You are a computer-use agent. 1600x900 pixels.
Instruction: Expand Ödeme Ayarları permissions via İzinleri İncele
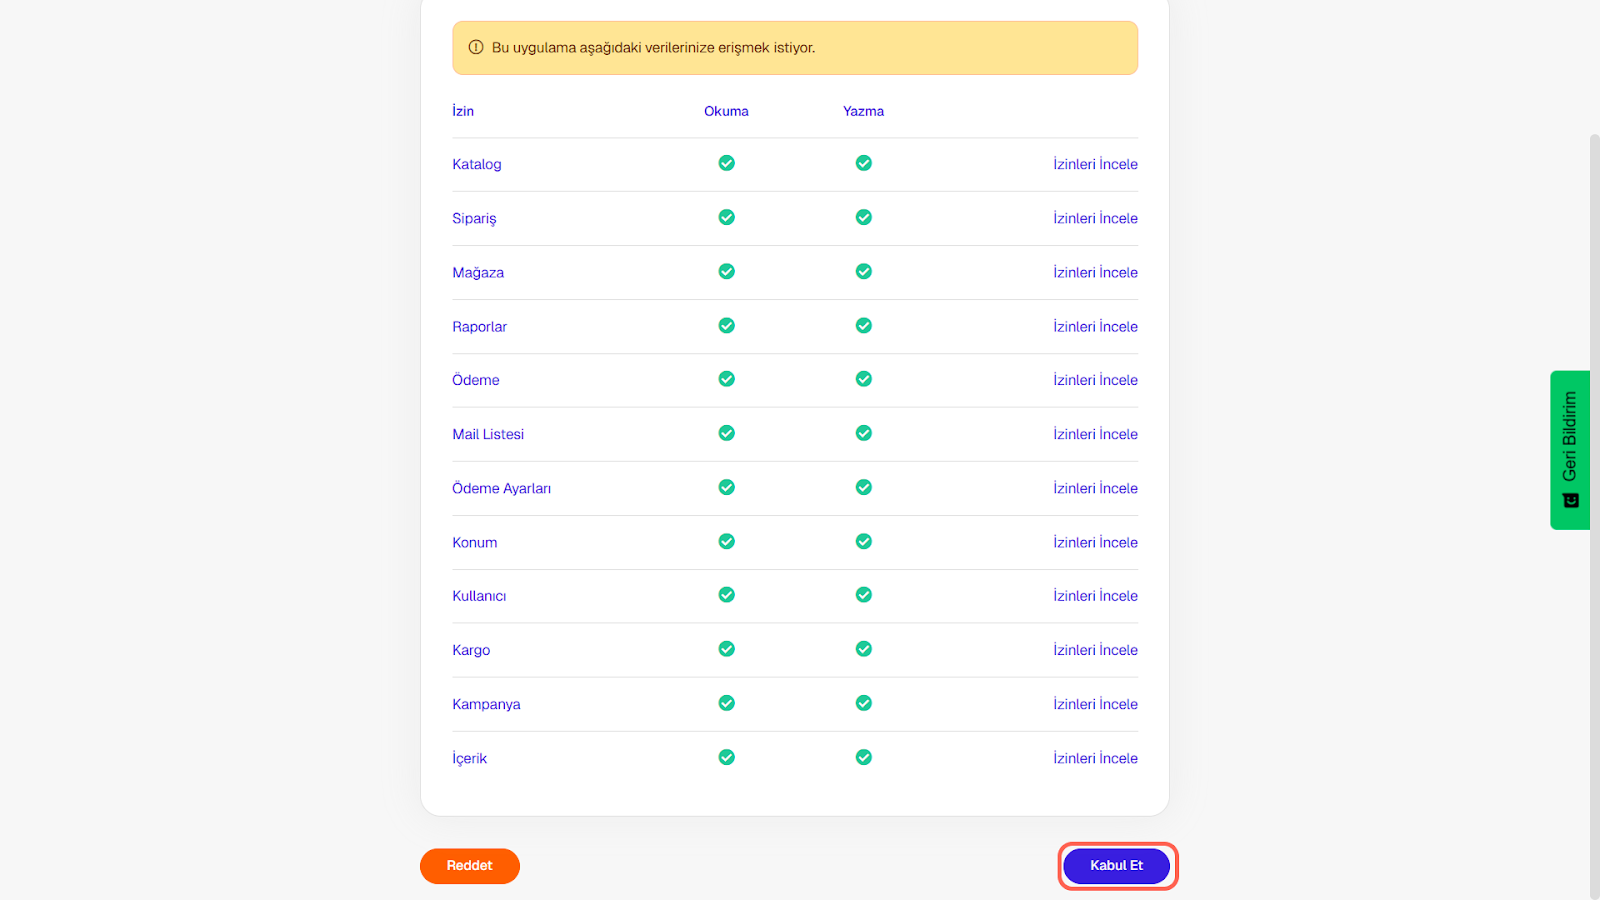pos(1095,488)
